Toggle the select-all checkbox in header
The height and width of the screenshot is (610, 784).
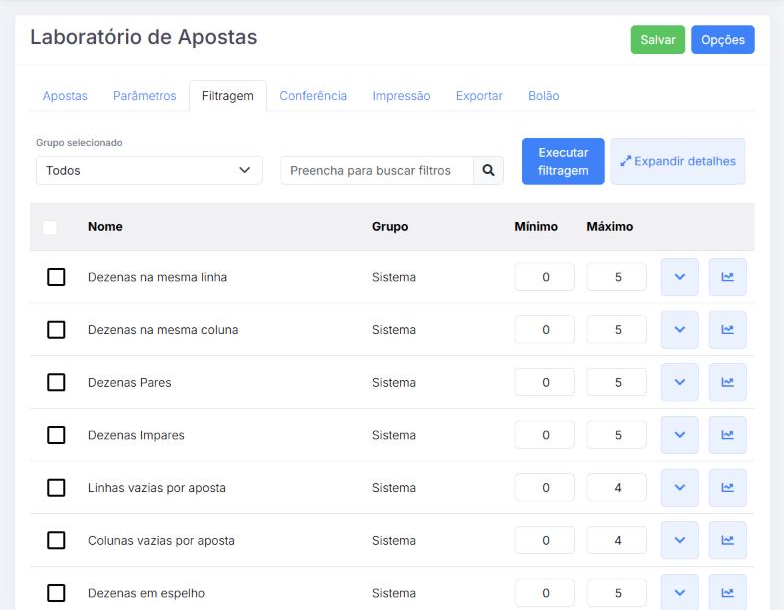tap(50, 227)
